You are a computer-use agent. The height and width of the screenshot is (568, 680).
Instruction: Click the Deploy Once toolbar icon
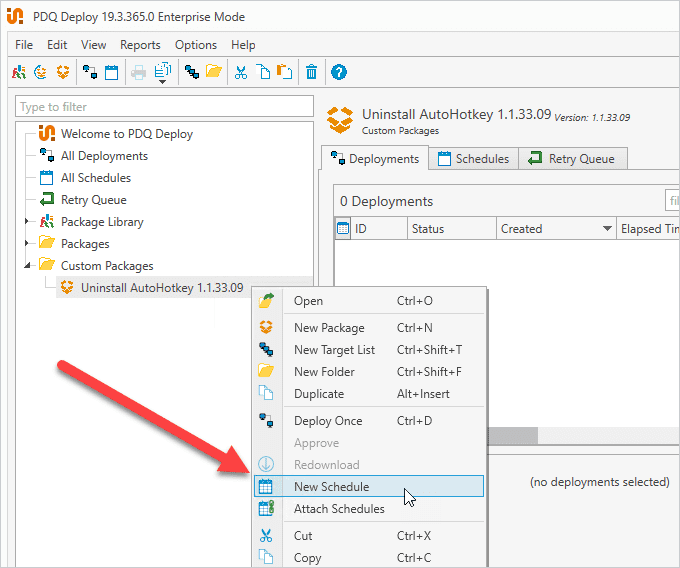90,72
